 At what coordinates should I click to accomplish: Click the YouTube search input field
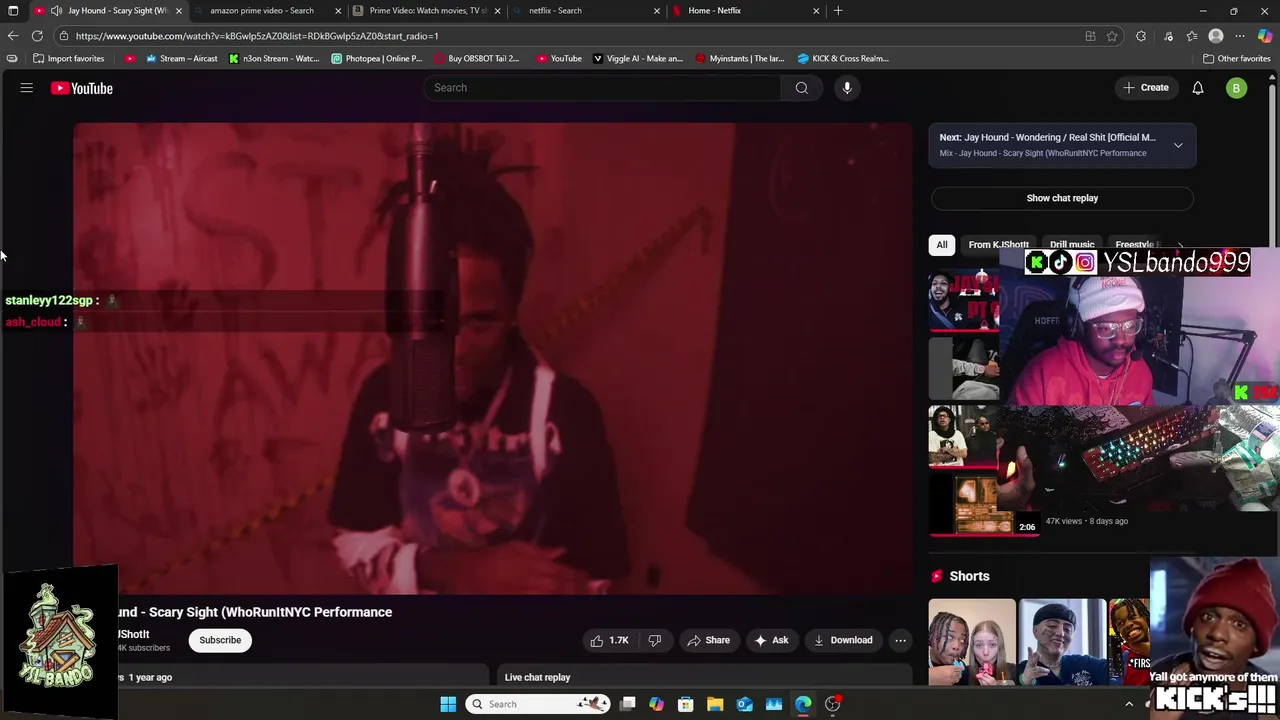pos(603,88)
